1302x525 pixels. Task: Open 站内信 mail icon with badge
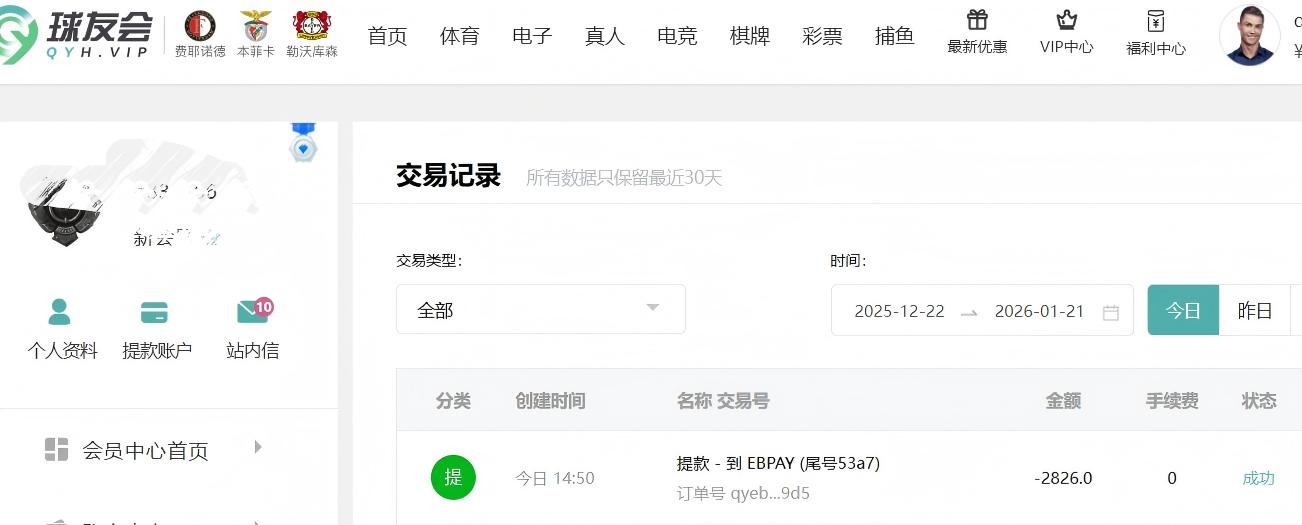(x=252, y=312)
